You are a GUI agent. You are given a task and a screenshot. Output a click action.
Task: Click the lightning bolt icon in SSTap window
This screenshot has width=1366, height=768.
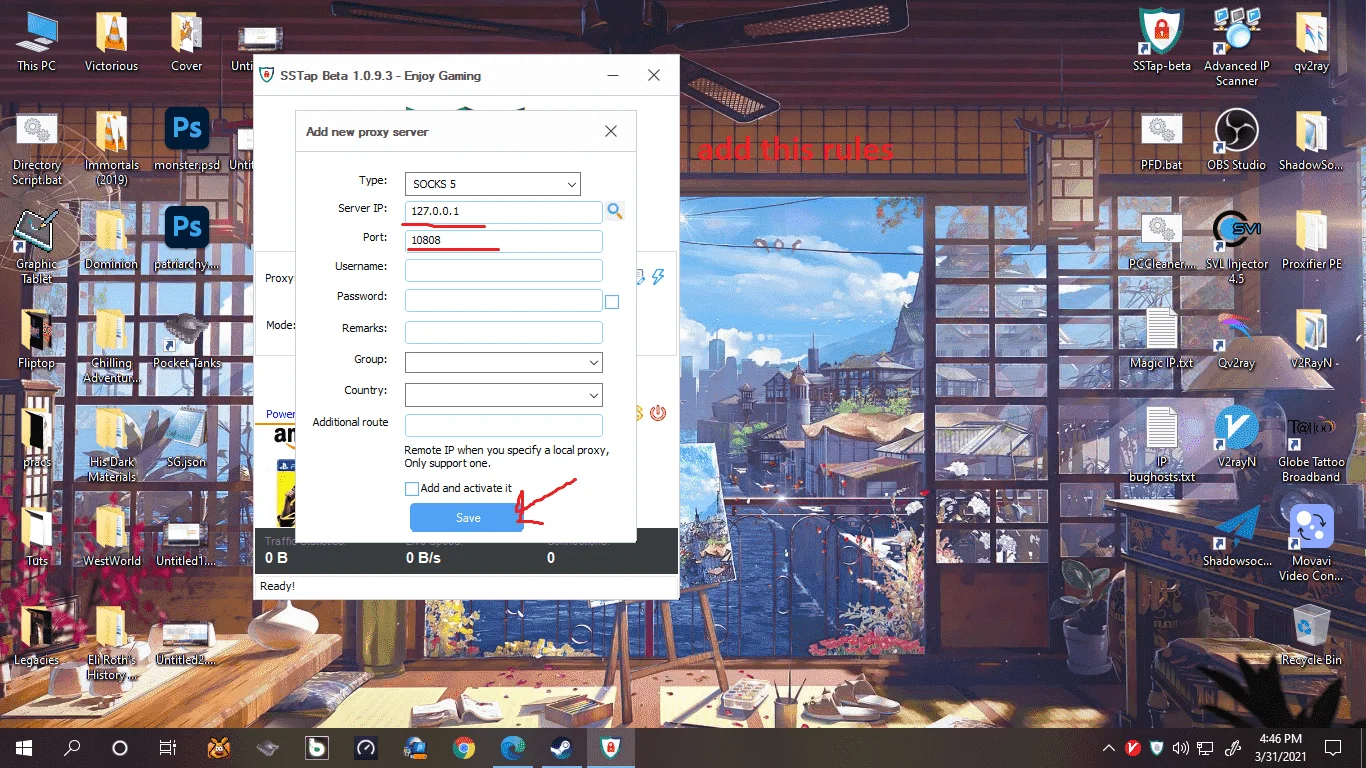[x=658, y=277]
